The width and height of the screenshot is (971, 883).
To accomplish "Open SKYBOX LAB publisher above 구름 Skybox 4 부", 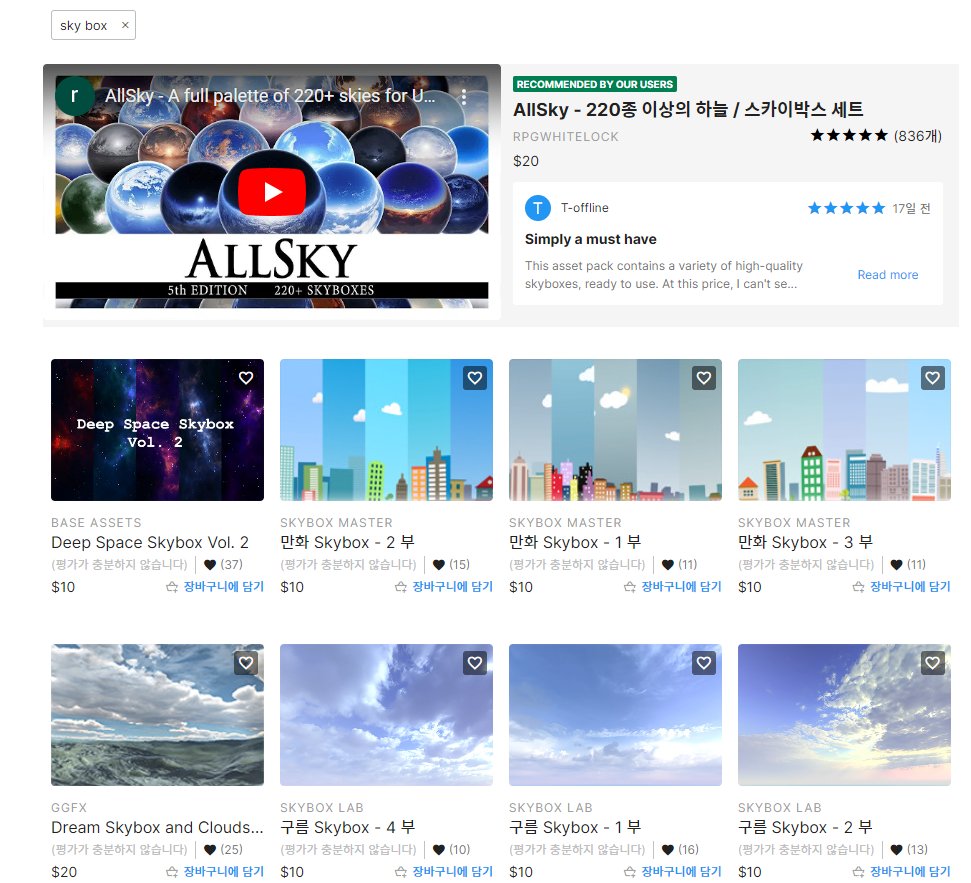I will click(321, 807).
